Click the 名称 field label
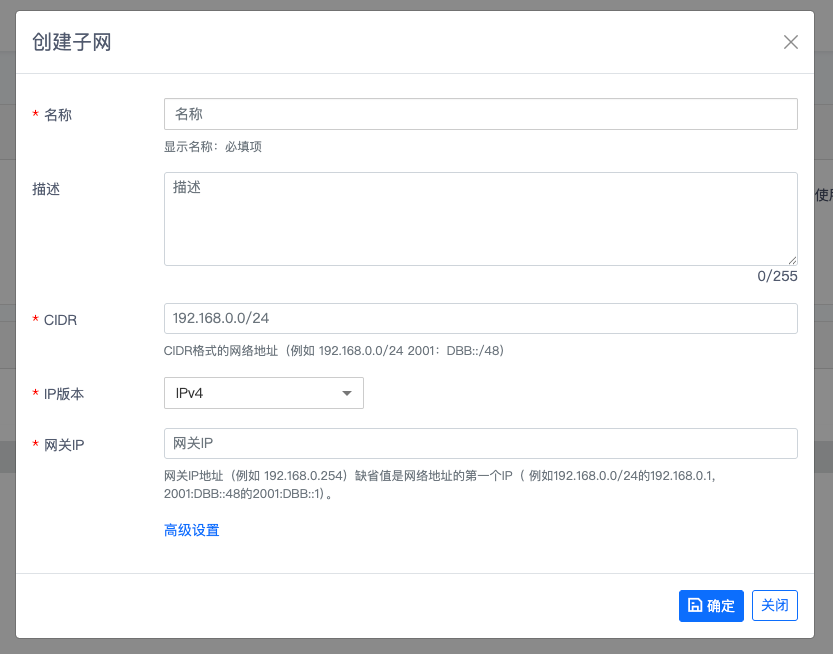 tap(58, 115)
